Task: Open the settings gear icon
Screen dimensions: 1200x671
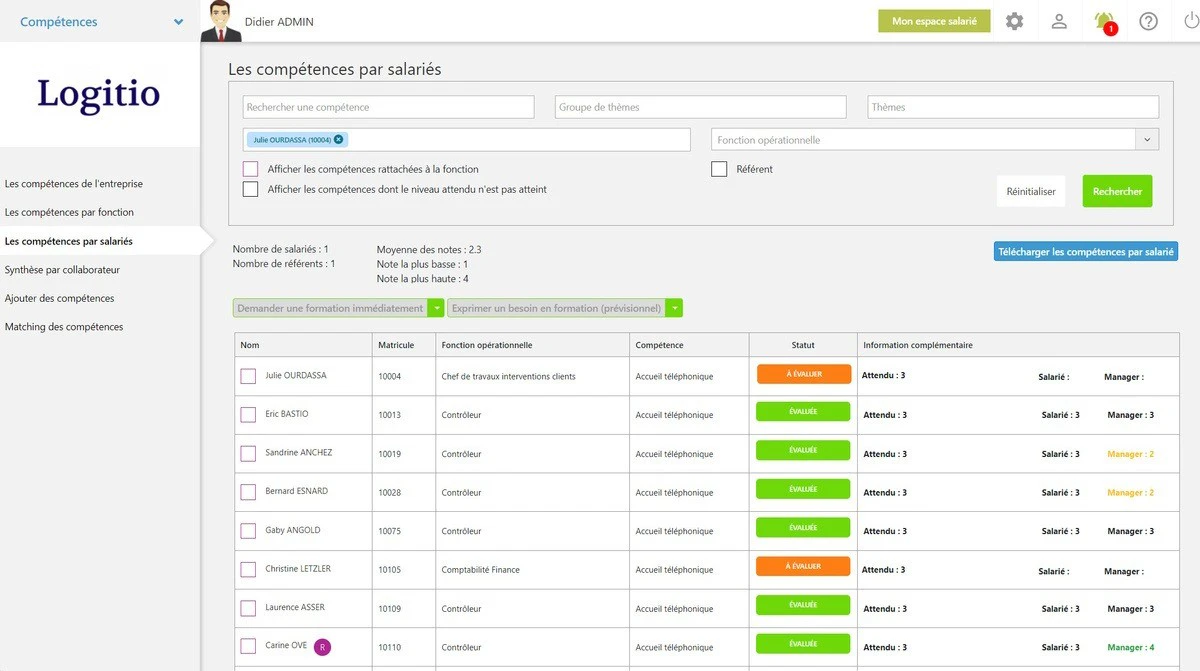Action: click(x=1014, y=21)
